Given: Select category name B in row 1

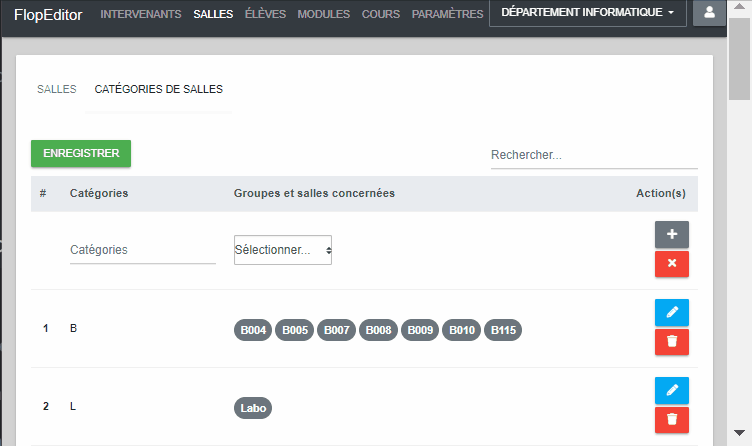Looking at the screenshot, I should (73, 329).
